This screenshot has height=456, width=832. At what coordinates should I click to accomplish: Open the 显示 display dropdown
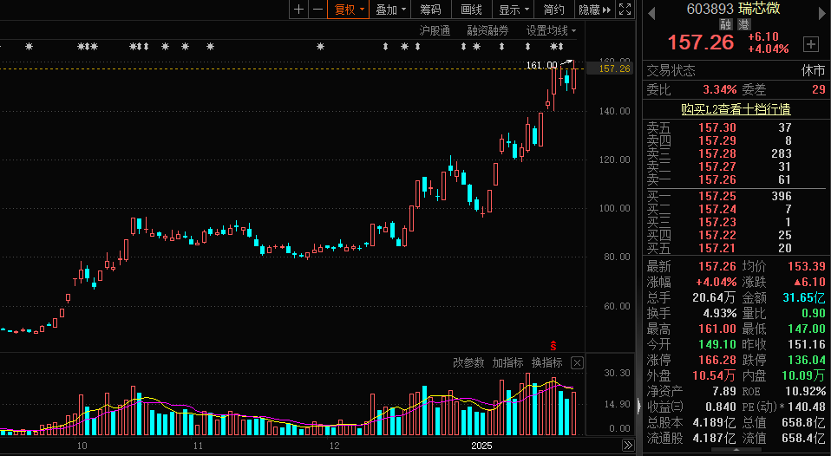click(x=513, y=10)
